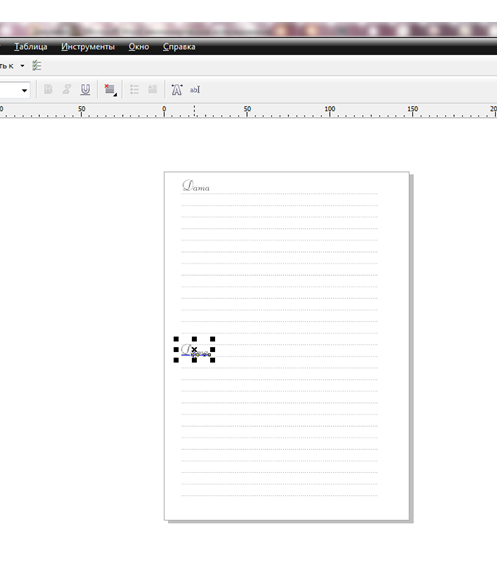Image resolution: width=497 pixels, height=572 pixels.
Task: Open the Окно menu
Action: tap(139, 47)
